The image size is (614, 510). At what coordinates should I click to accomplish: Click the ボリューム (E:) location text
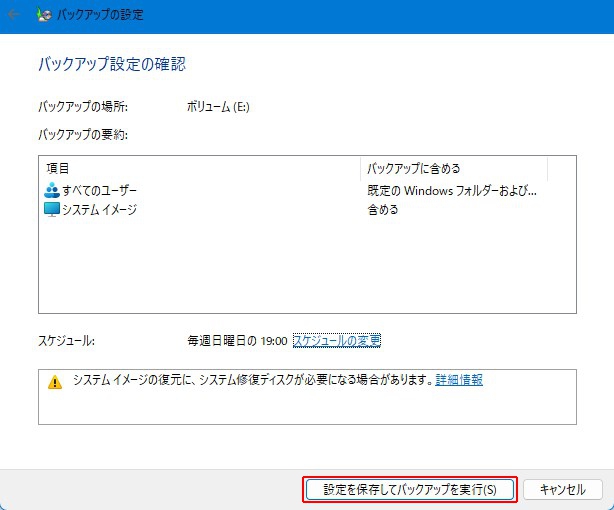point(218,107)
